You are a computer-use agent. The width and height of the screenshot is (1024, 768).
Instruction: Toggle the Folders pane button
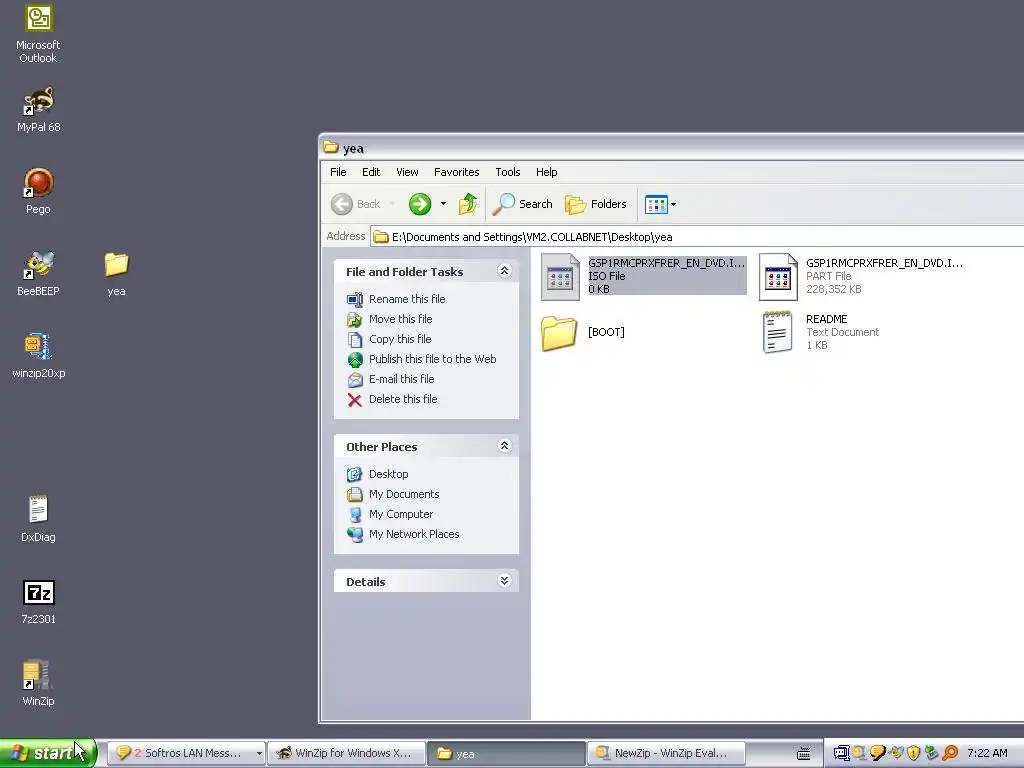click(596, 204)
